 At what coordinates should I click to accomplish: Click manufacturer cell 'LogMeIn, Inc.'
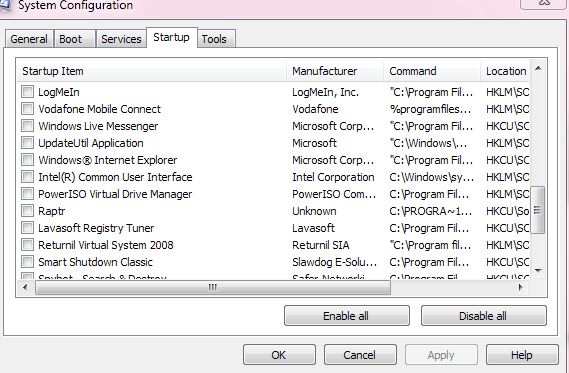pos(326,92)
